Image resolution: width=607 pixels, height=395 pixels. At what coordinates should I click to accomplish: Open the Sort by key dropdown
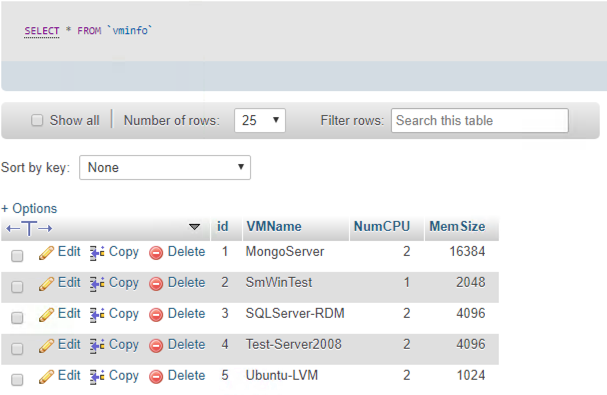tap(165, 168)
